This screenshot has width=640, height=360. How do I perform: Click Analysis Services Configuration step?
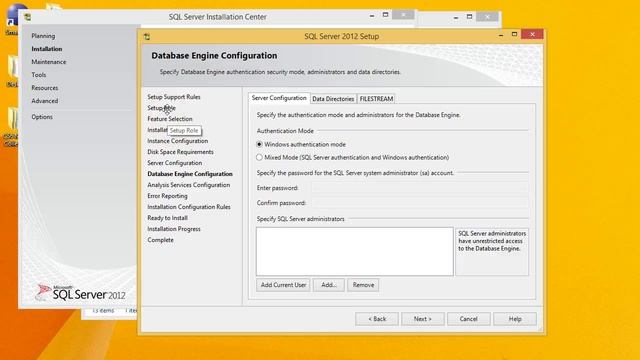189,185
